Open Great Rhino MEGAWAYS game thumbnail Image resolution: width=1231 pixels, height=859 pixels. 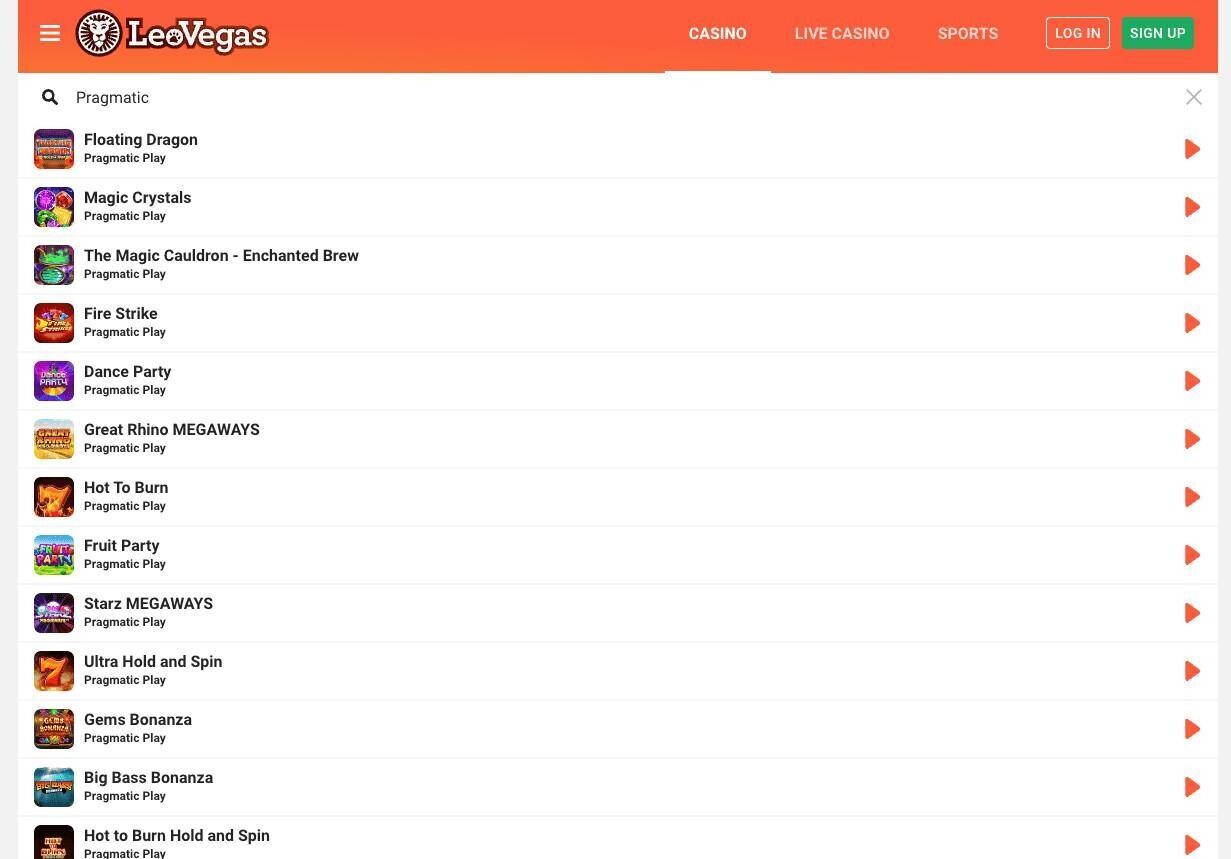[54, 439]
